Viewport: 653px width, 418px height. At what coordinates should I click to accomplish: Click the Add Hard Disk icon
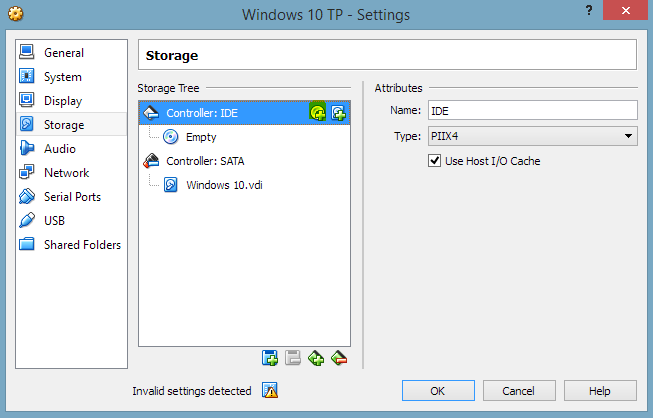(x=338, y=112)
